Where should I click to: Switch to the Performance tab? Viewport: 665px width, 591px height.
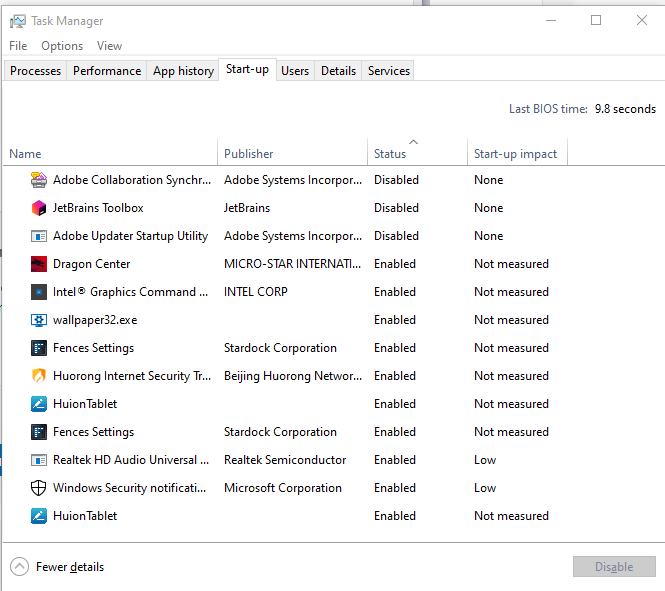point(107,70)
